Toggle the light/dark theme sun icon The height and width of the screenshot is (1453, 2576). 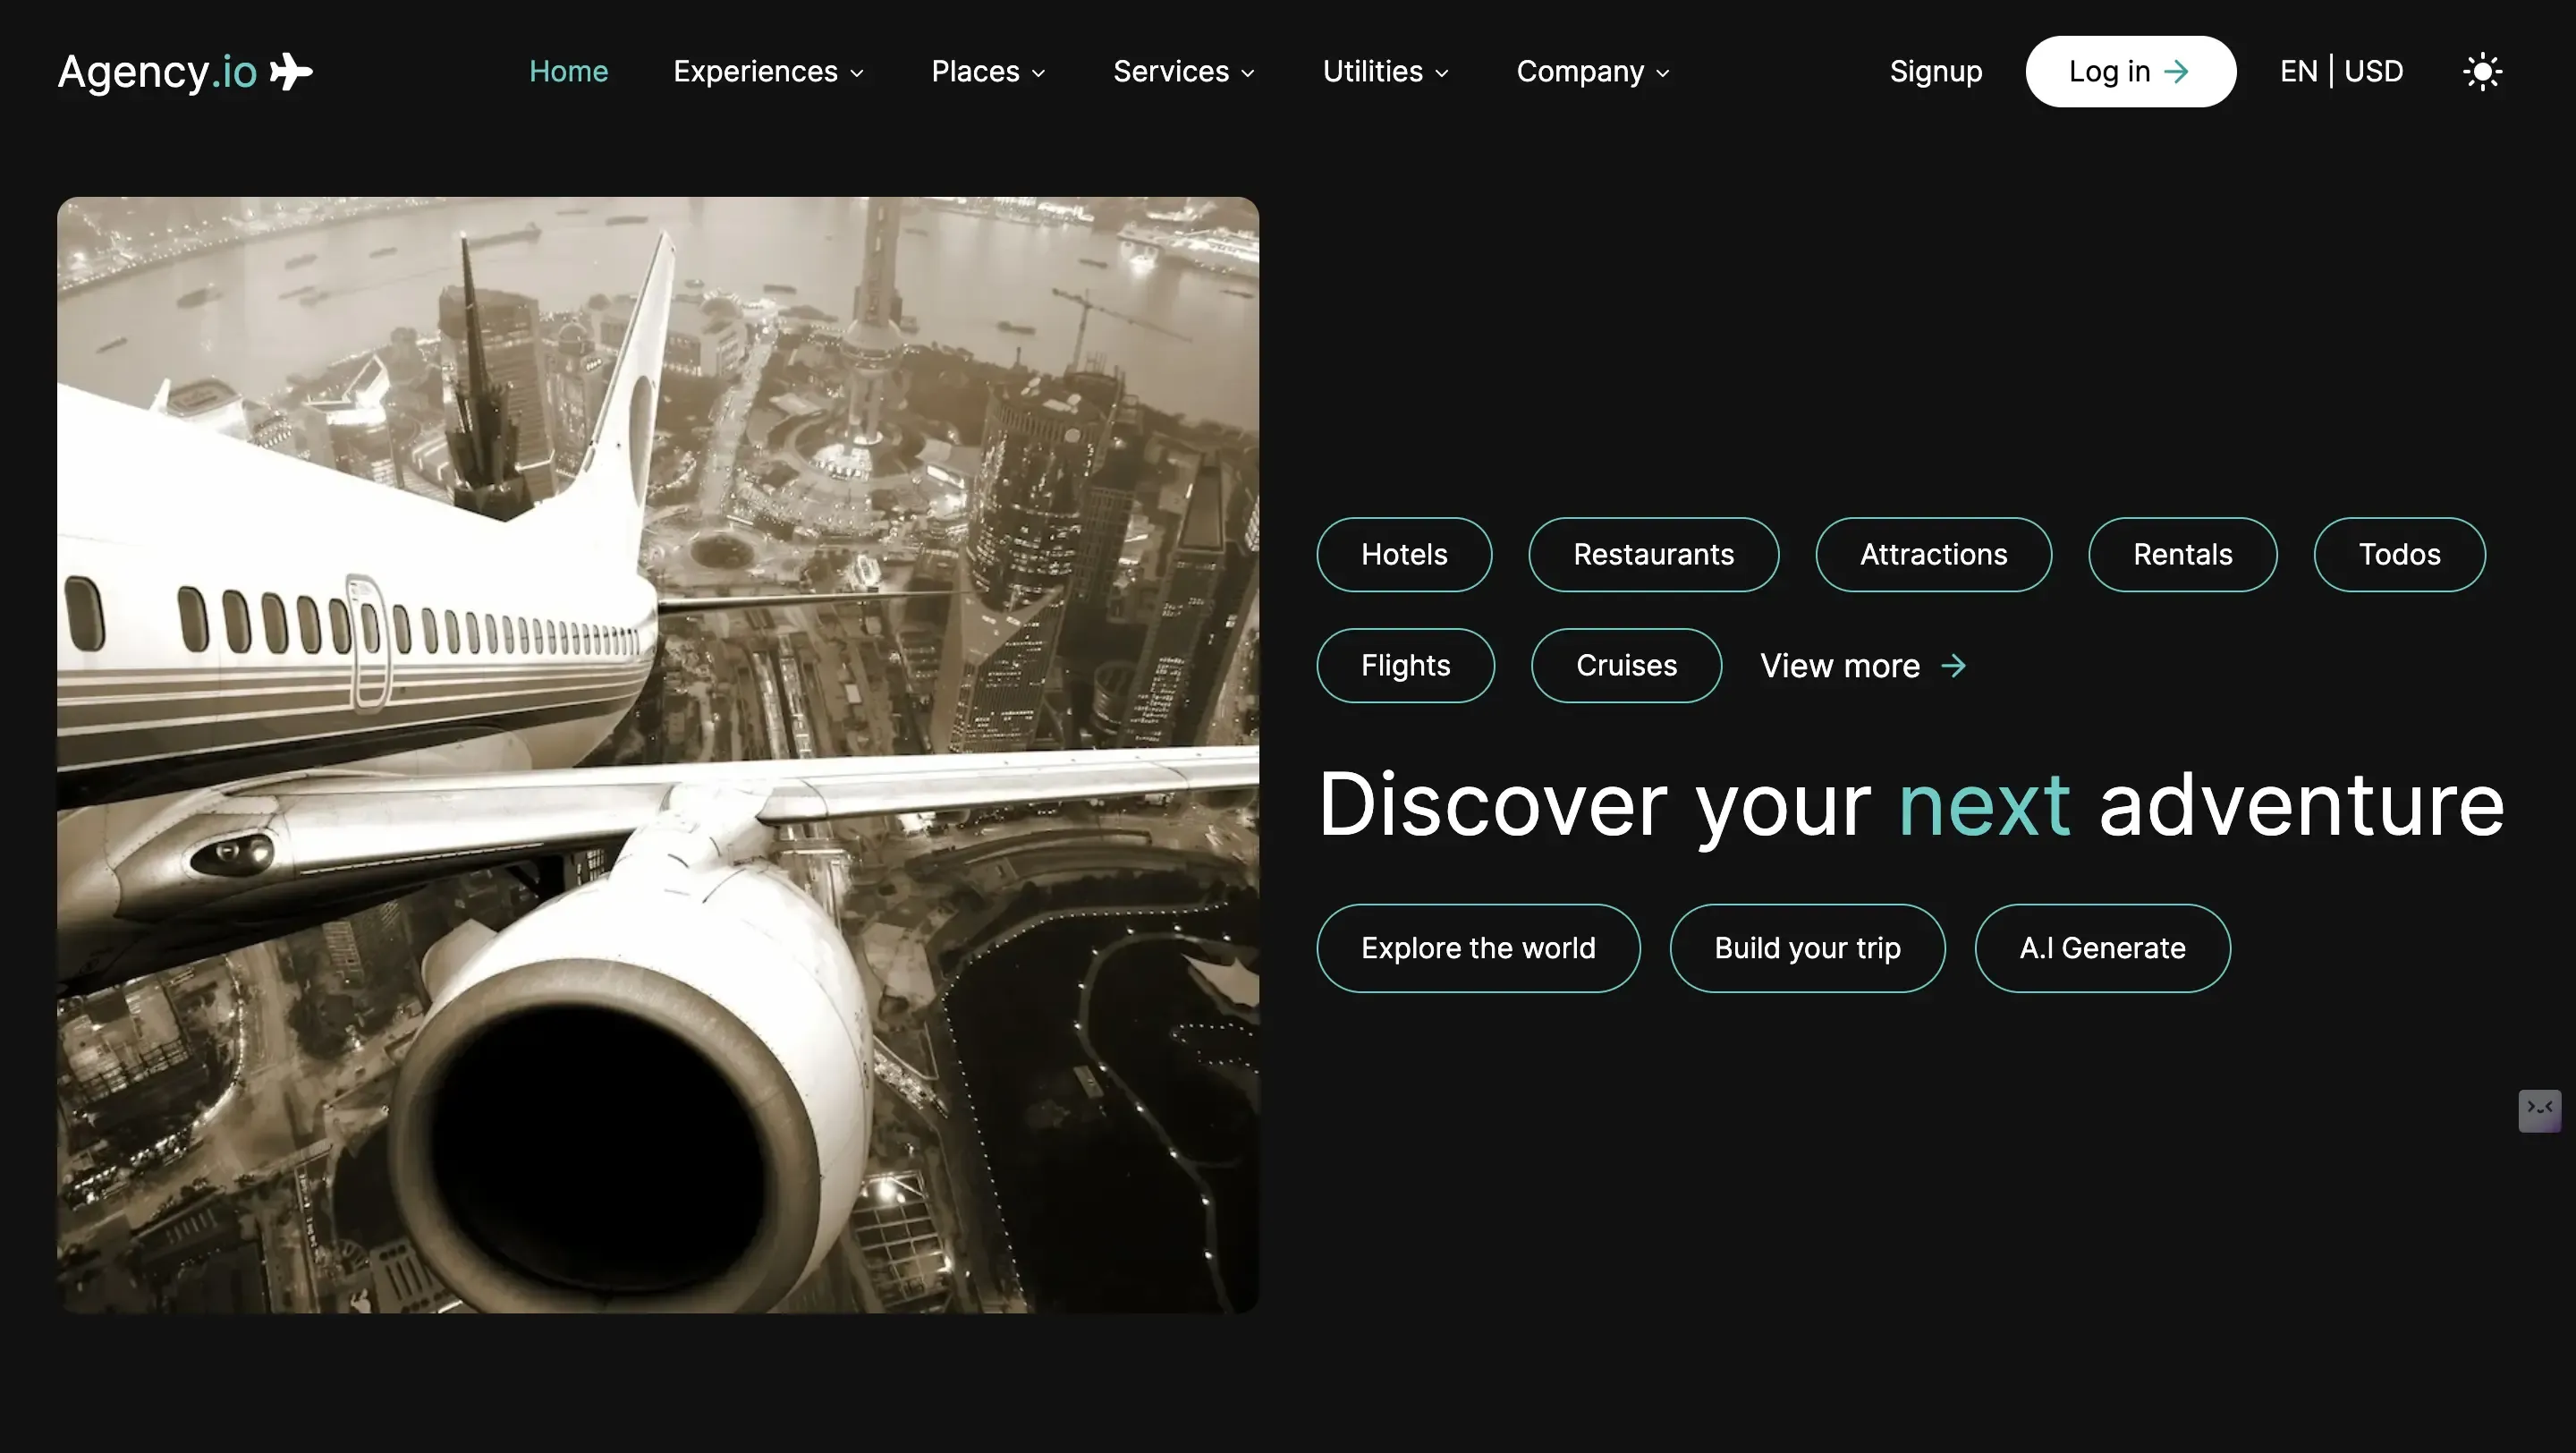tap(2482, 72)
